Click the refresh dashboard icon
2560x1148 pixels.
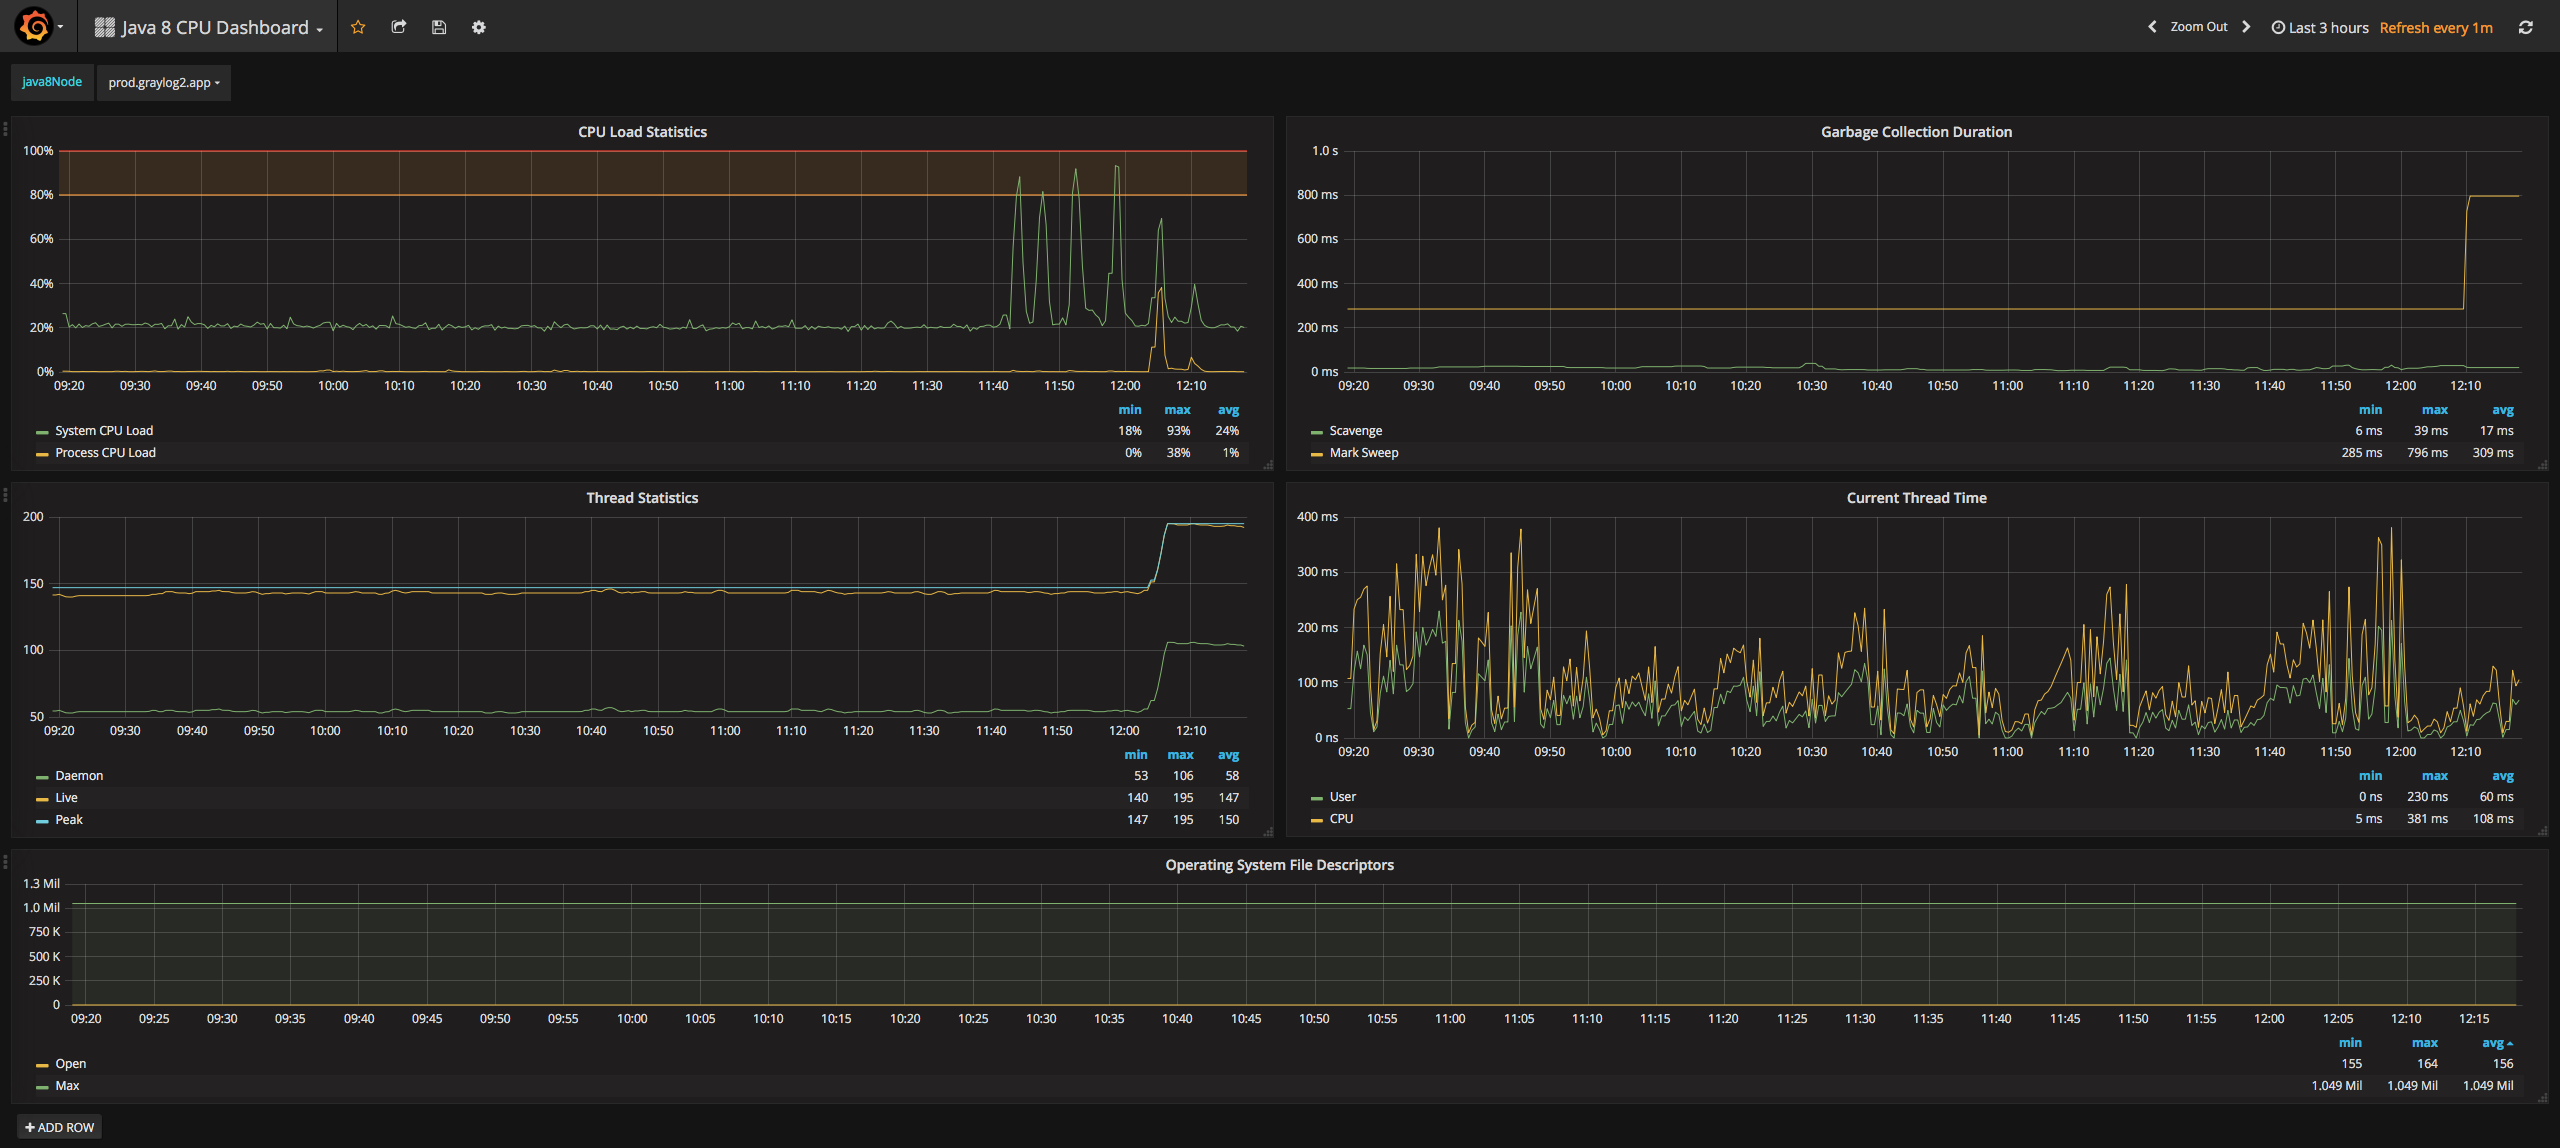[2525, 27]
